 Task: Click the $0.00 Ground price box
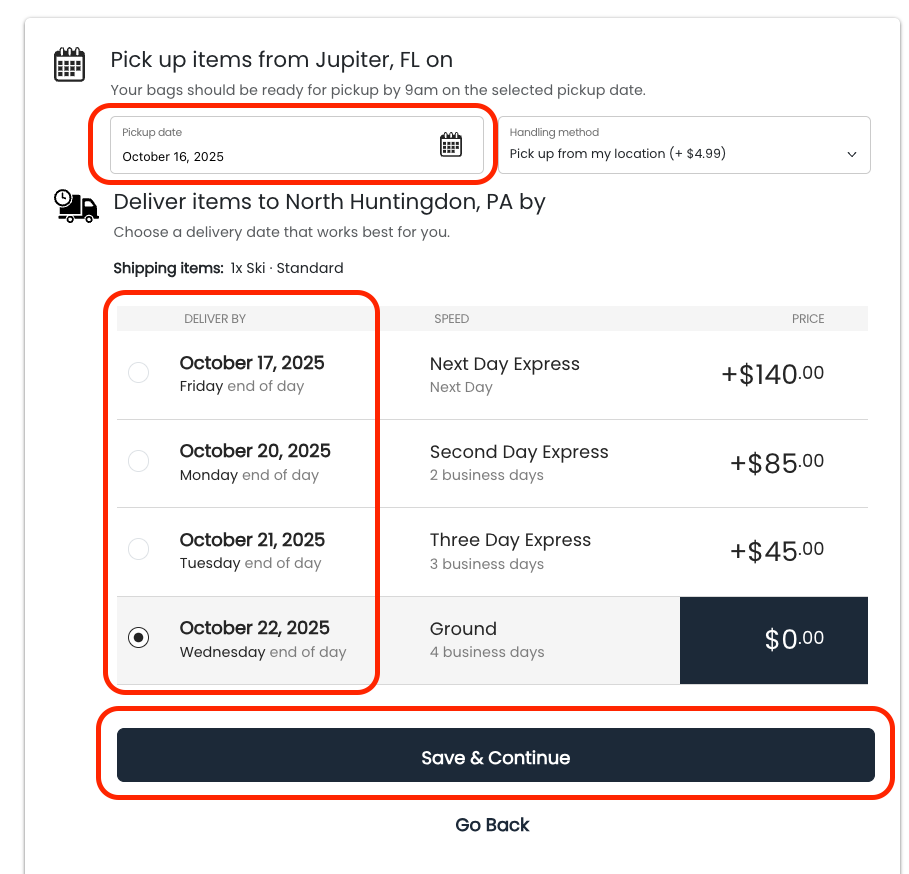(x=774, y=640)
